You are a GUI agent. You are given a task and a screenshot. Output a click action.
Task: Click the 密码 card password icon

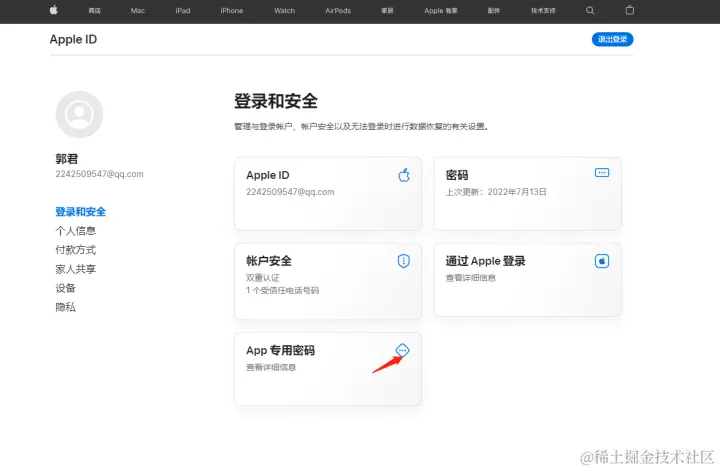(602, 173)
